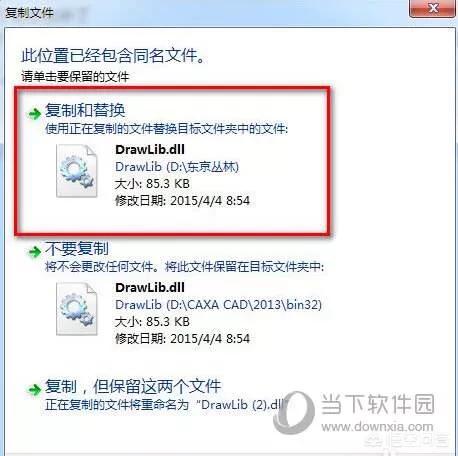458x456 pixels.
Task: Choose 复制，但保留这两个文件 option
Action: 133,386
